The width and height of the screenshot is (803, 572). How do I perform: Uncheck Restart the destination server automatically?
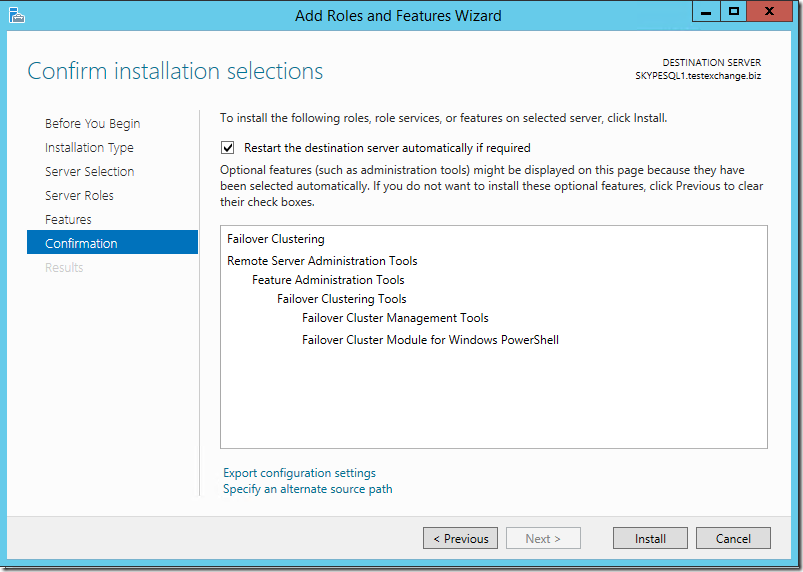(228, 148)
